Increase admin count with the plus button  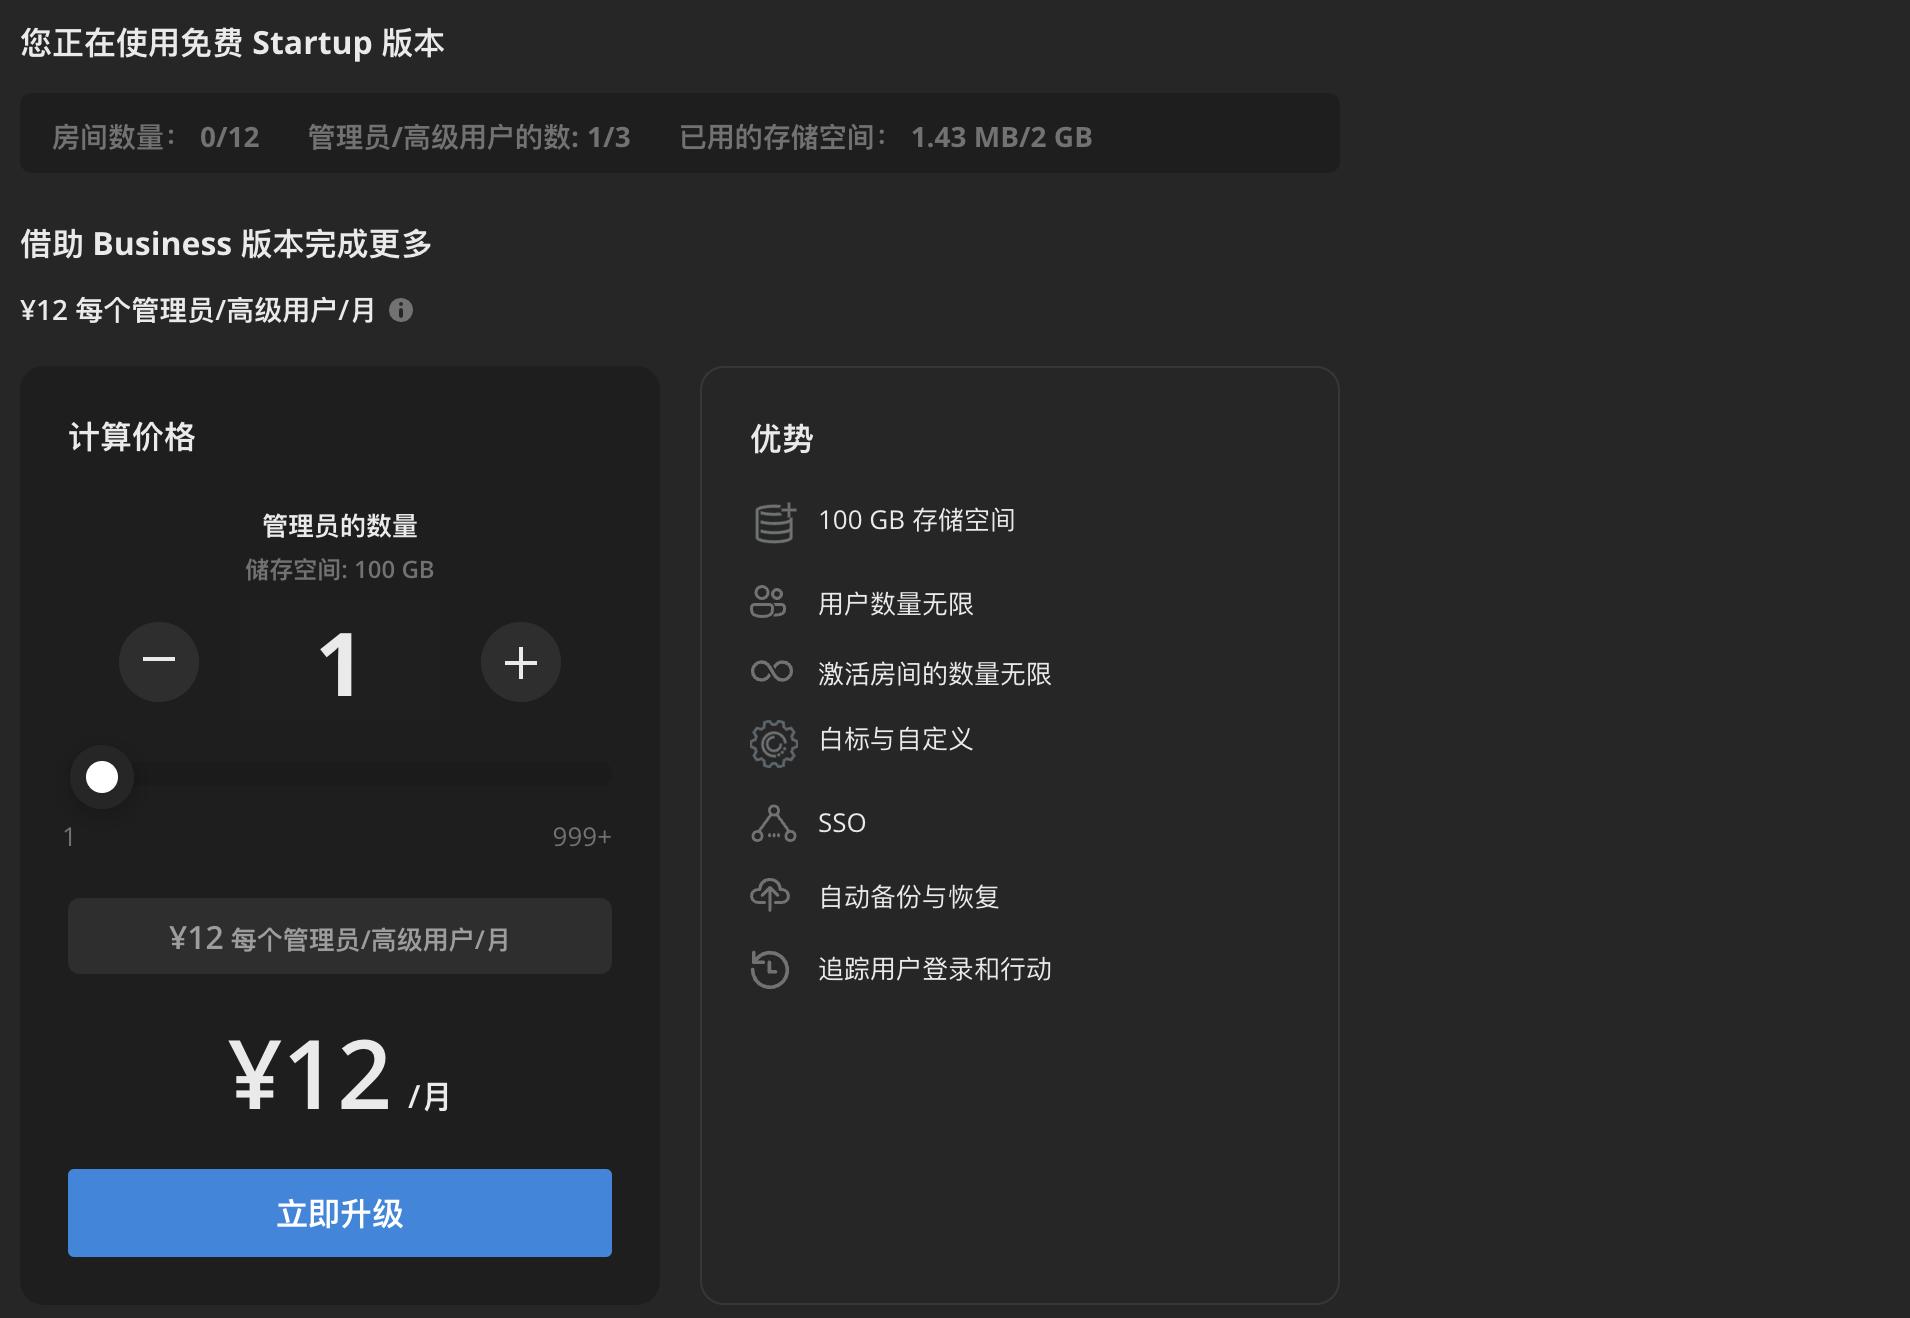[x=521, y=661]
